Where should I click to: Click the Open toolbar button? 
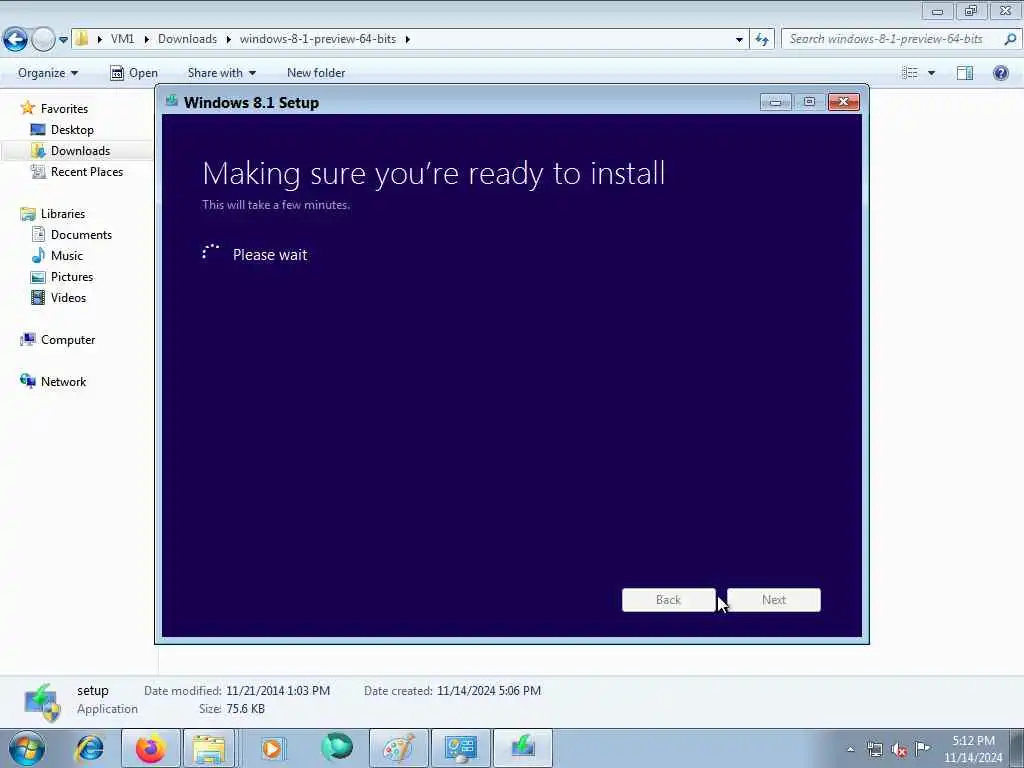(134, 73)
